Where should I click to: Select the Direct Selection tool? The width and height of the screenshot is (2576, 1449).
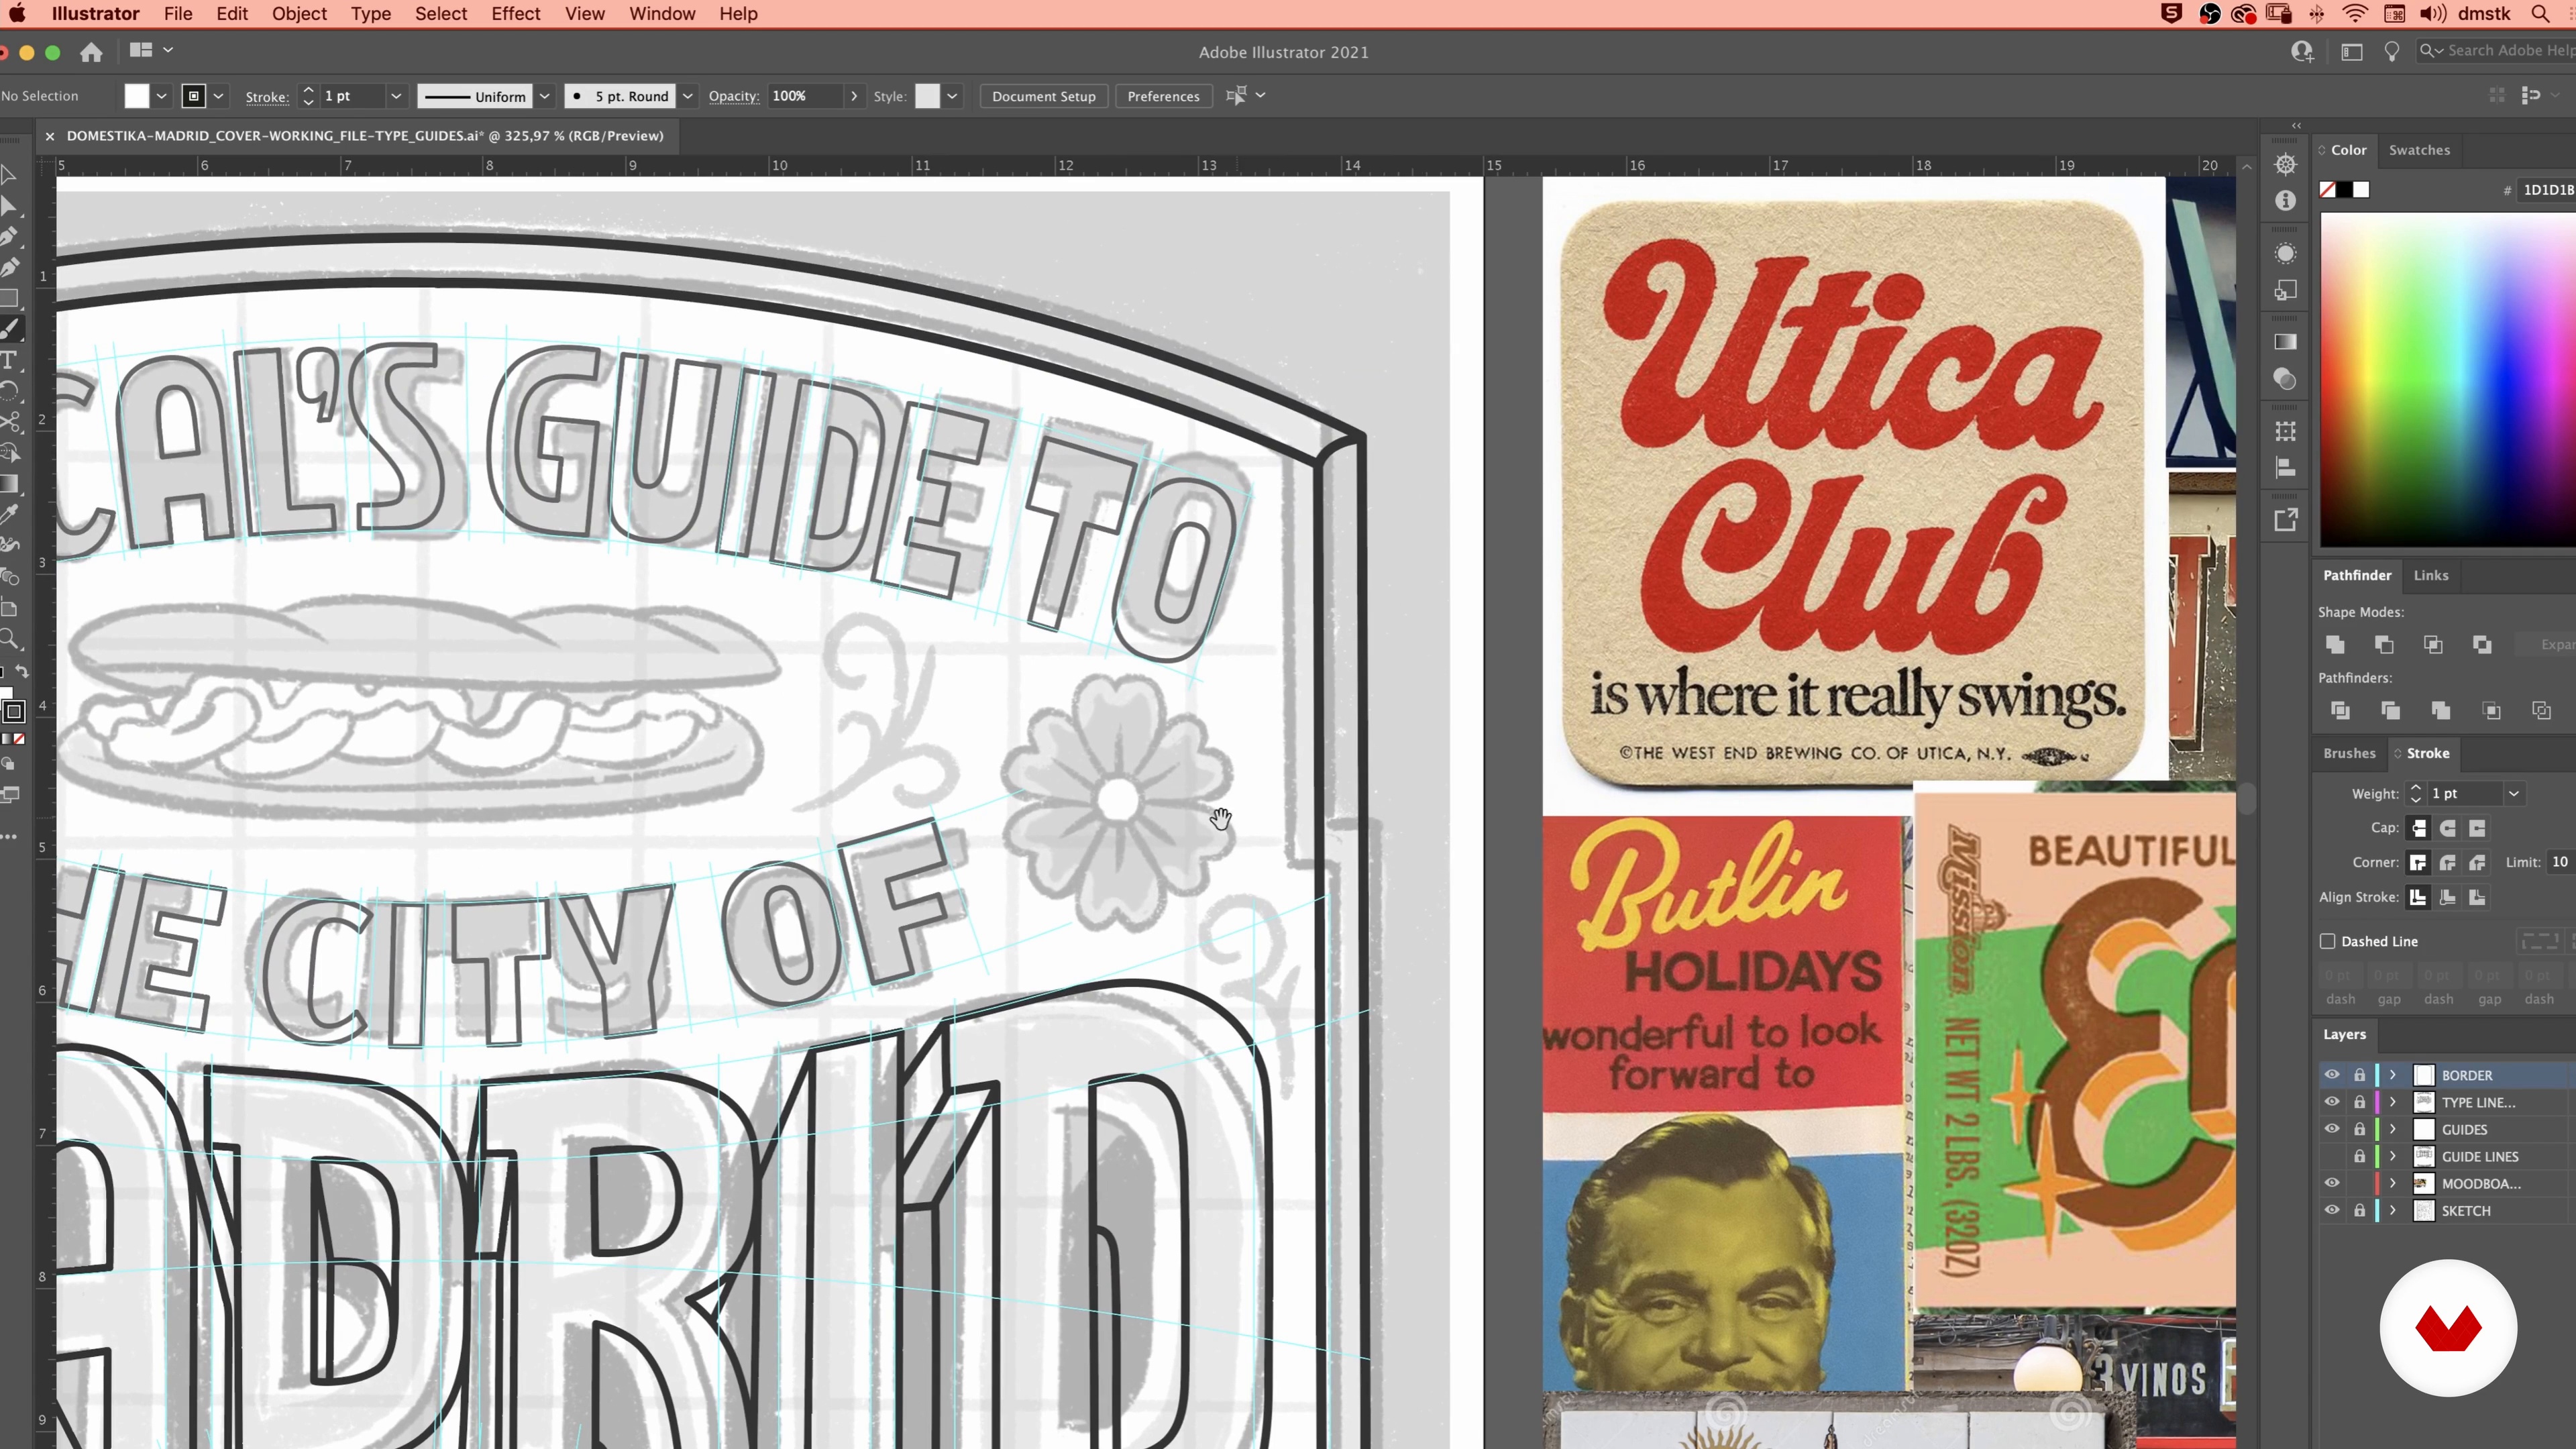[9, 207]
